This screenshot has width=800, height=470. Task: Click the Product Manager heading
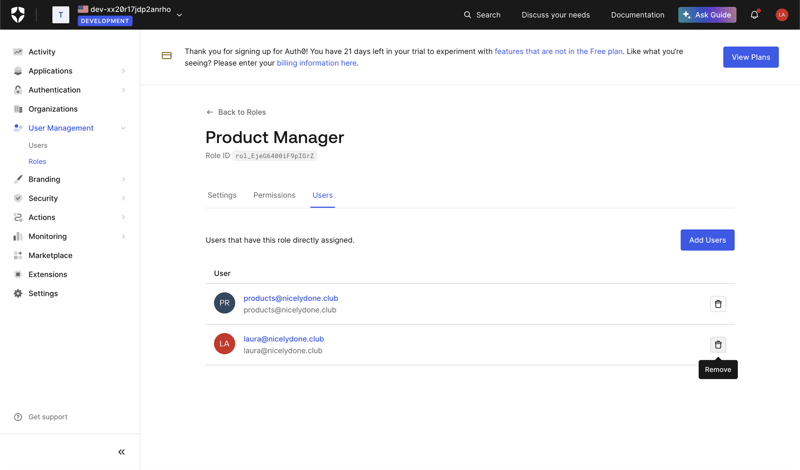tap(274, 137)
